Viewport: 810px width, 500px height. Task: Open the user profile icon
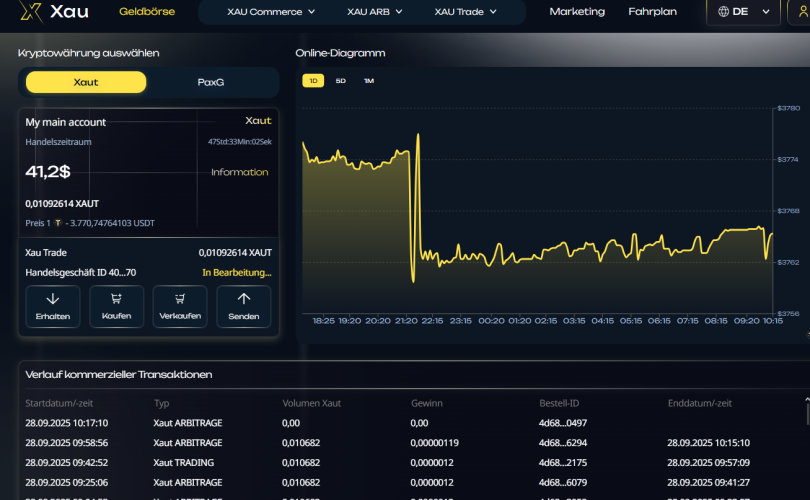click(x=802, y=12)
